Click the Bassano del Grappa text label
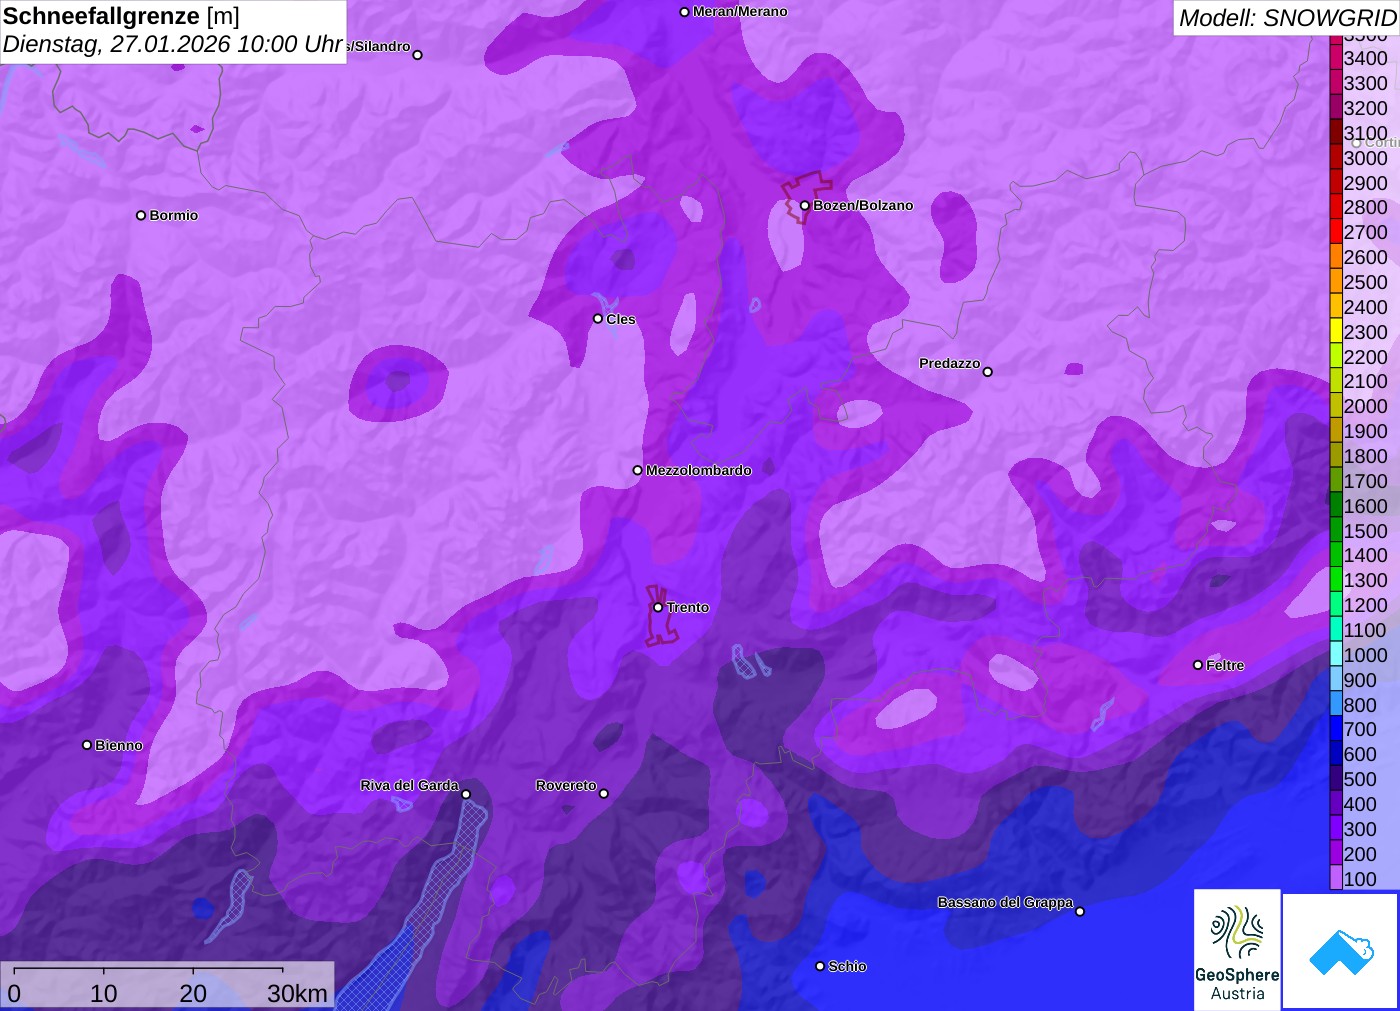The width and height of the screenshot is (1400, 1011). [1005, 902]
